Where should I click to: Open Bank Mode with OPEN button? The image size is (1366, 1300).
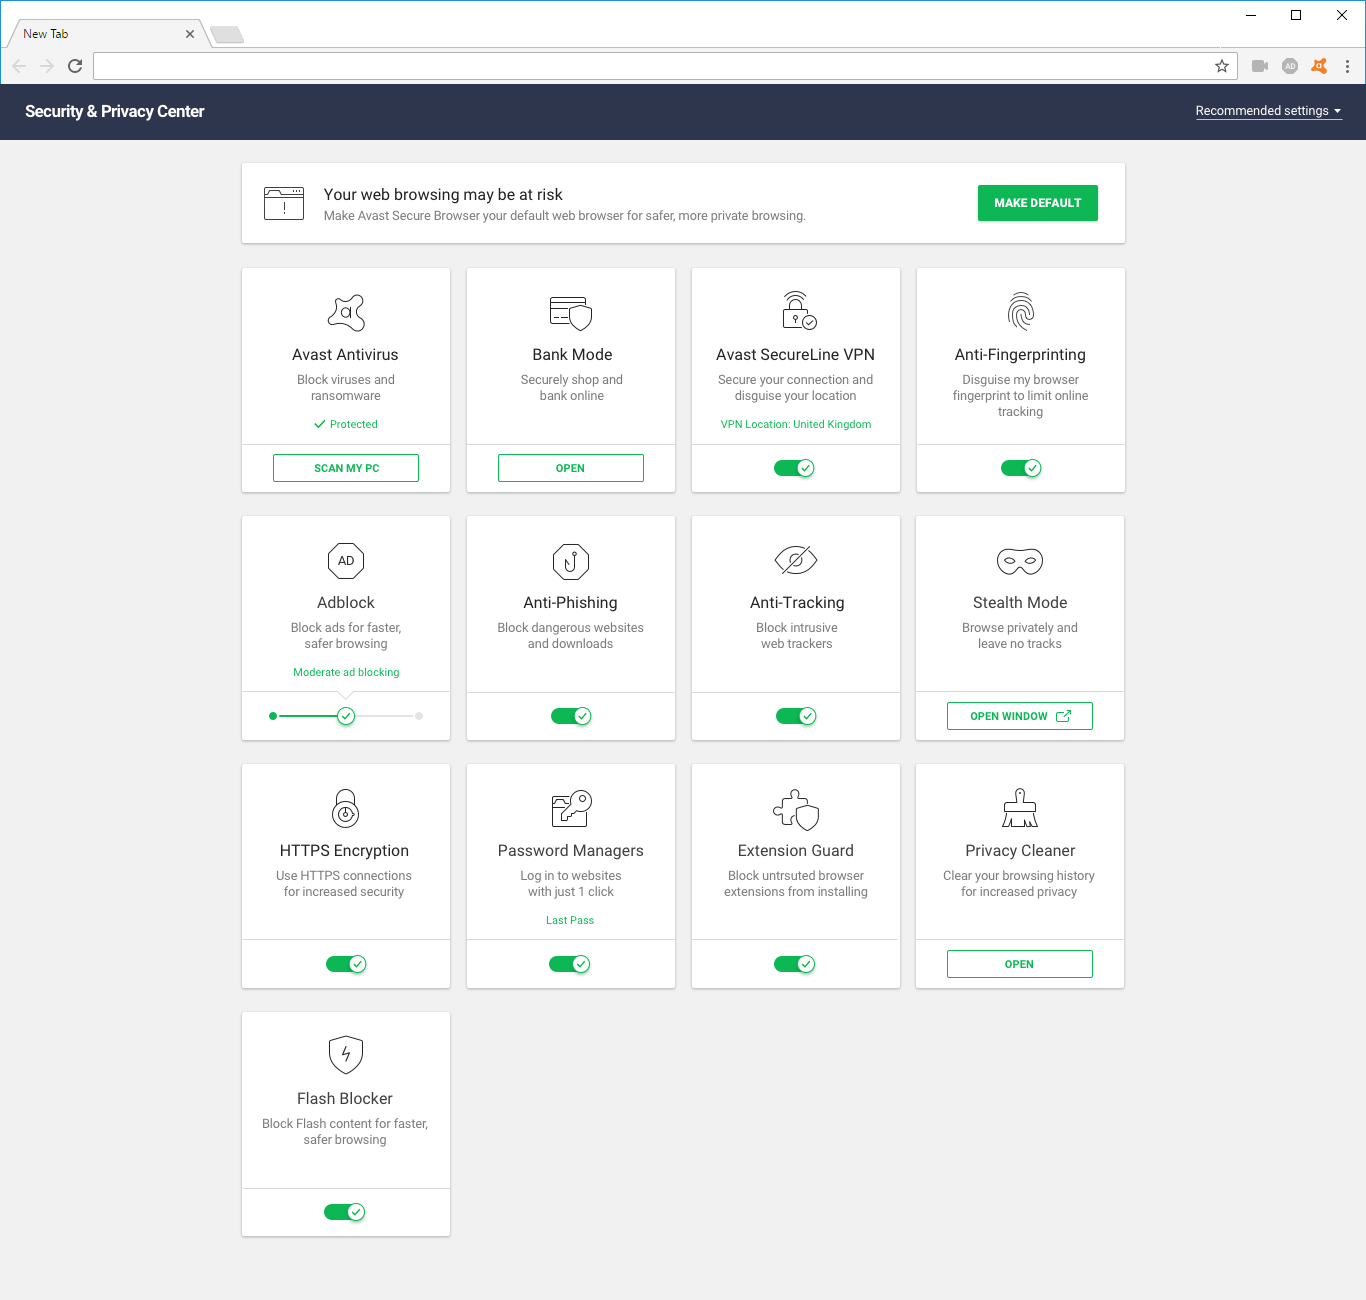(x=571, y=468)
